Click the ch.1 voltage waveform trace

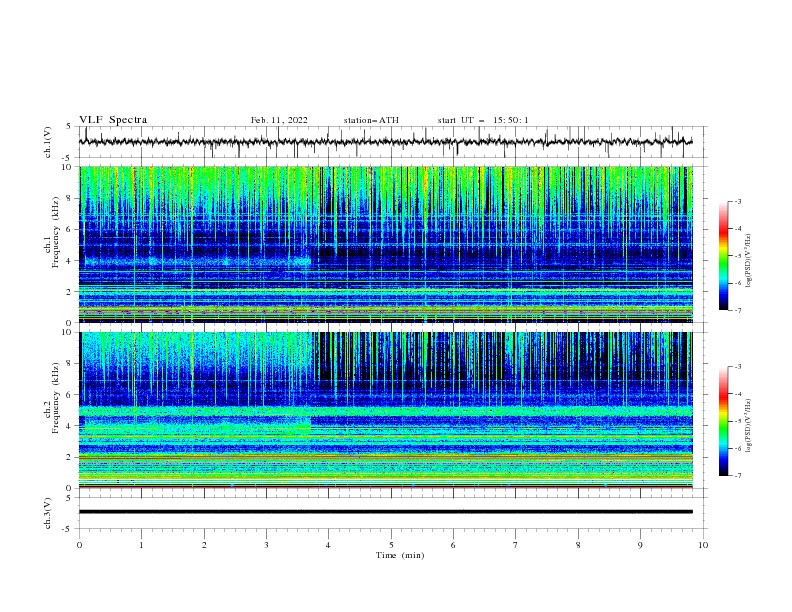tap(385, 142)
